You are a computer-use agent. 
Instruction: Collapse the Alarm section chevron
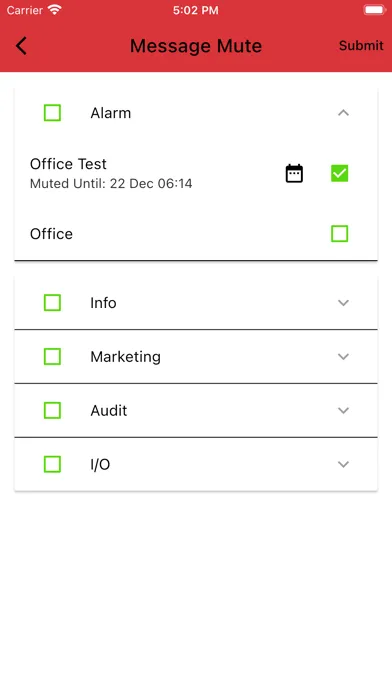click(343, 113)
